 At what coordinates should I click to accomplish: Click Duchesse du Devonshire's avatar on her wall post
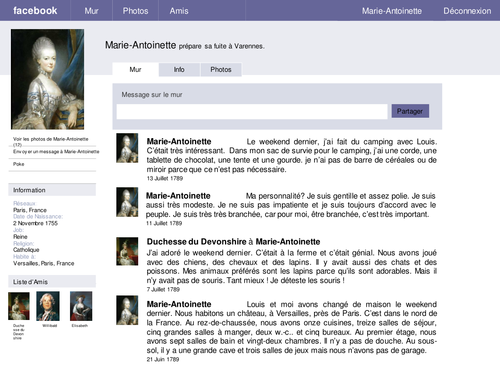click(127, 251)
